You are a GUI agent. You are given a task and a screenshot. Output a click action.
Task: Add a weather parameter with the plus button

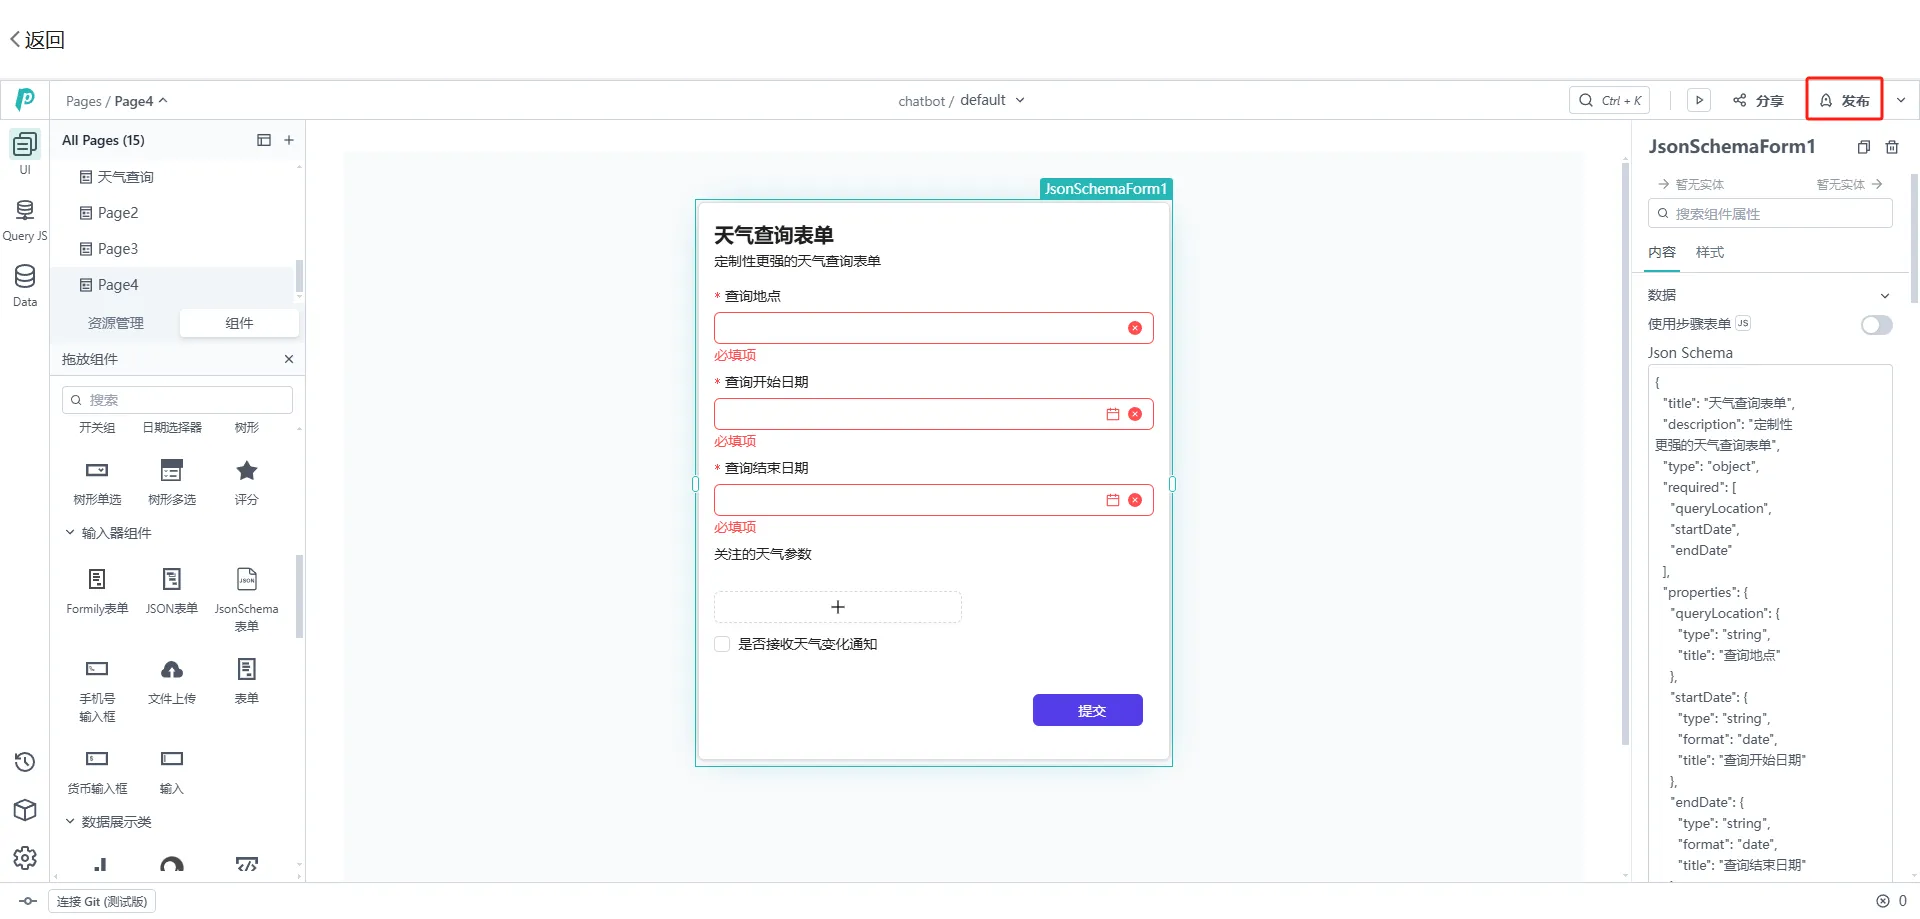(838, 607)
